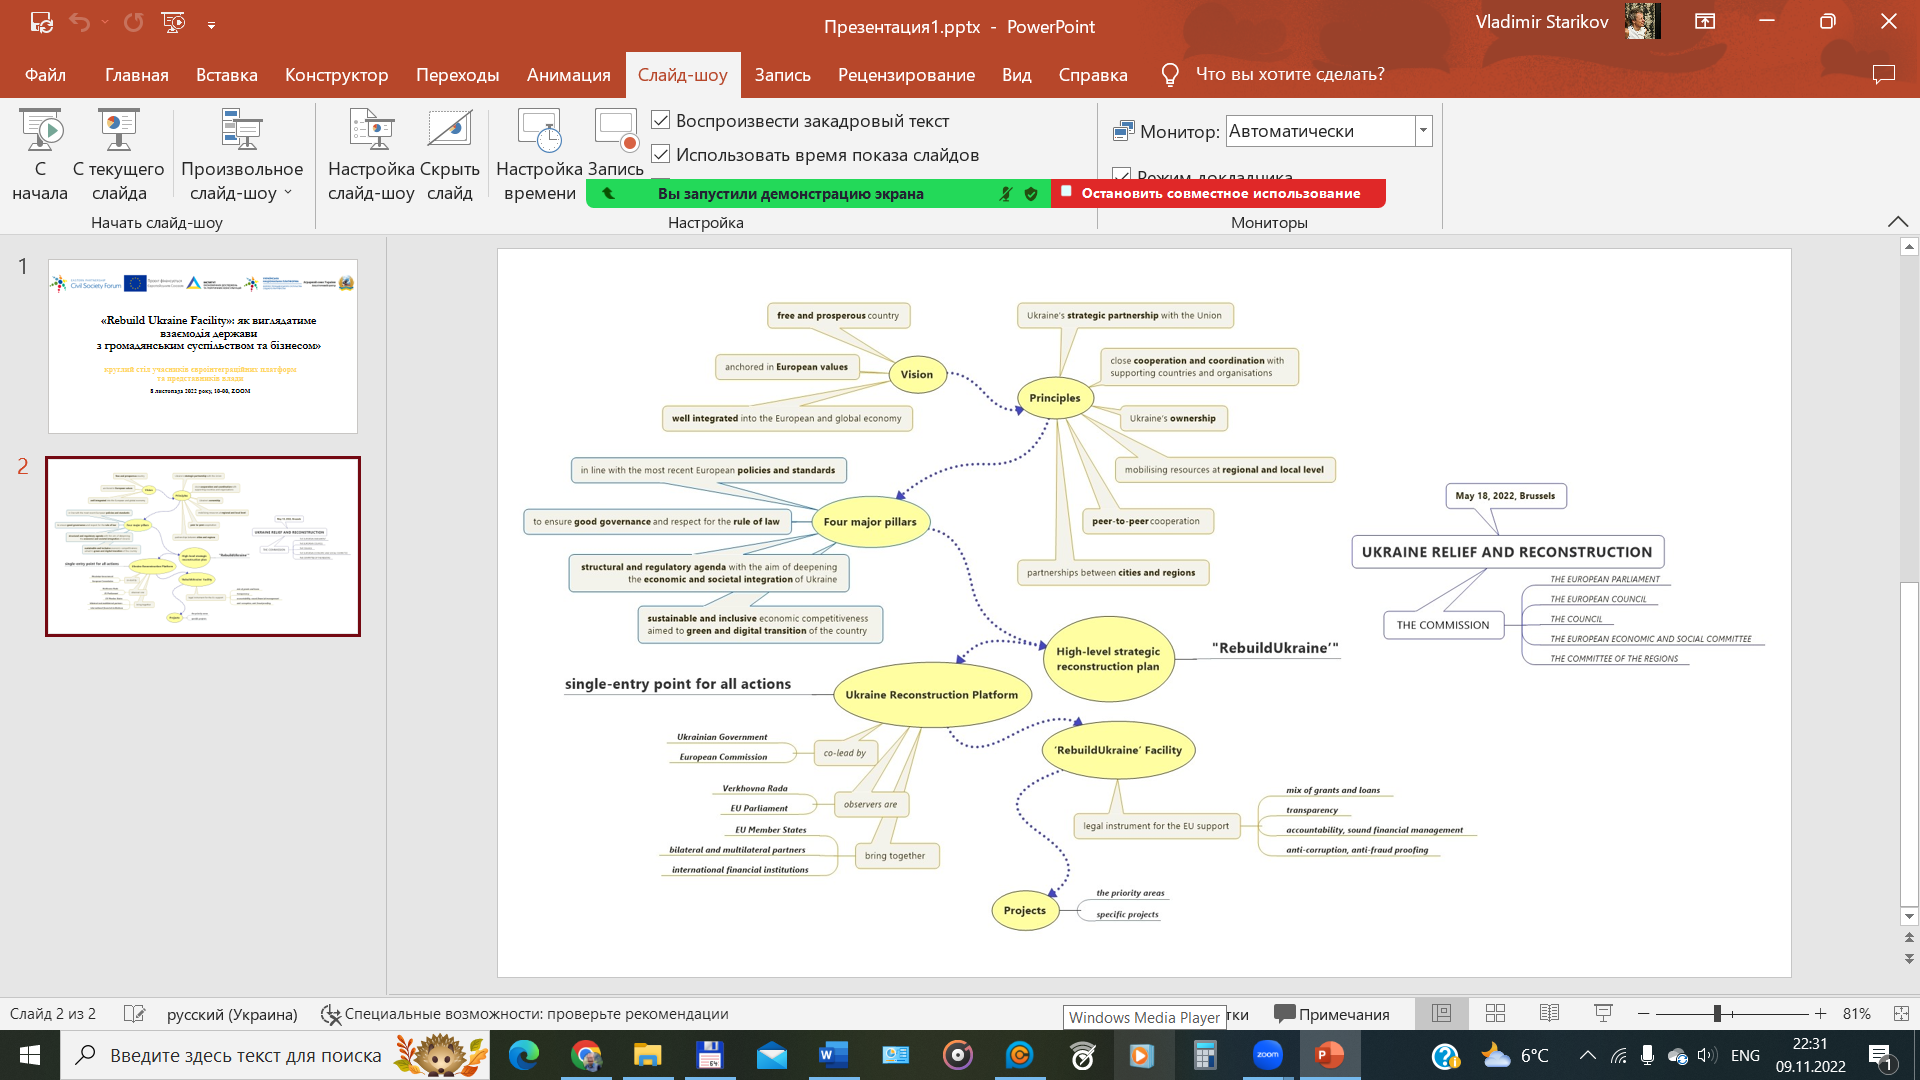Switch to Slide Sorter view icon
The image size is (1920, 1080).
tap(1496, 1013)
